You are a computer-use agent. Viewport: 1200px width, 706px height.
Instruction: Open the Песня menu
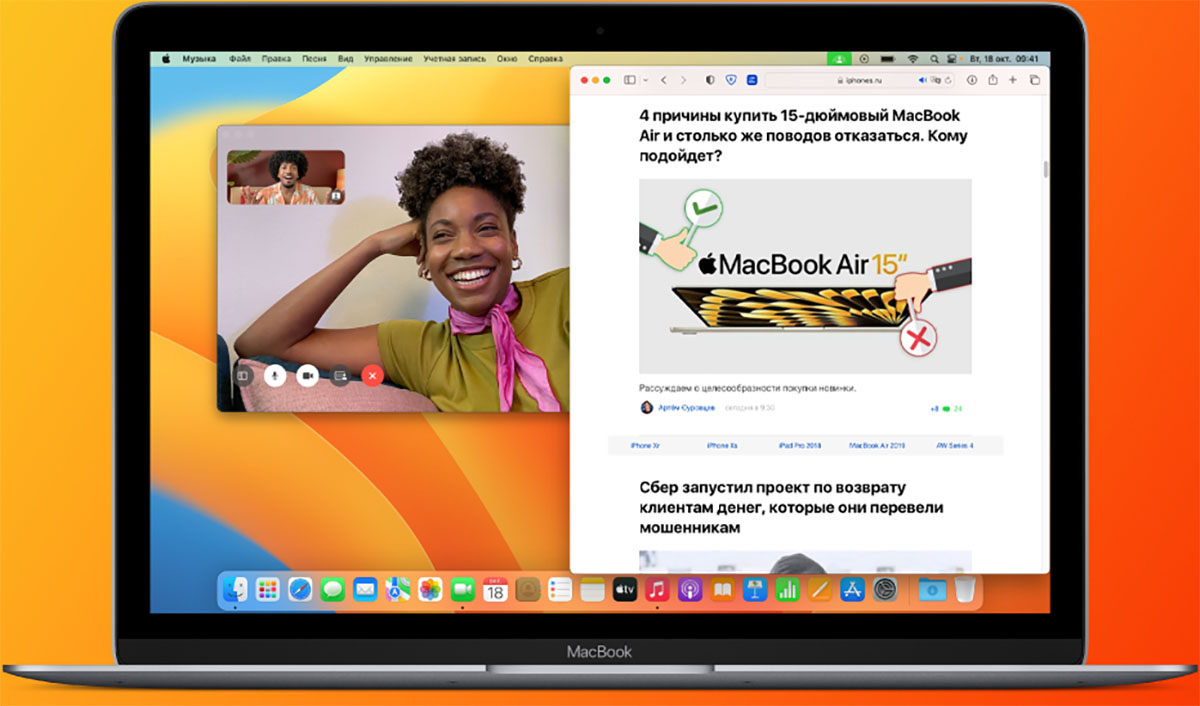pyautogui.click(x=314, y=59)
